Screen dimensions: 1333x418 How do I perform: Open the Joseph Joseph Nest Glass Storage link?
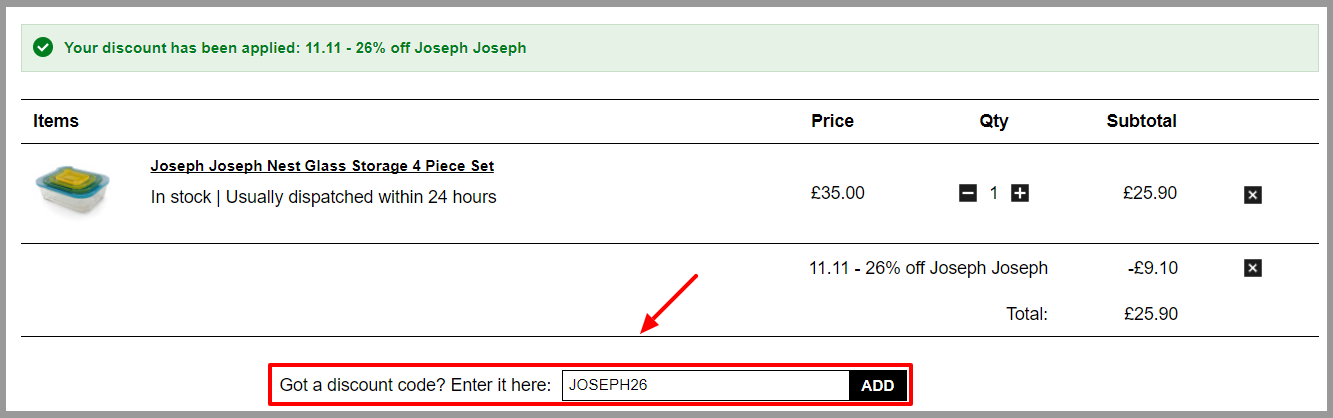[x=322, y=166]
